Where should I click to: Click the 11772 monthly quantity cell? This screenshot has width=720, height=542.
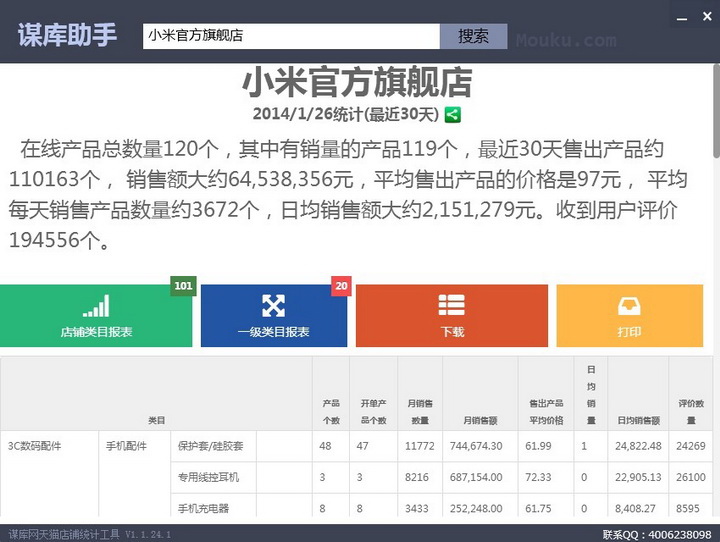click(420, 446)
